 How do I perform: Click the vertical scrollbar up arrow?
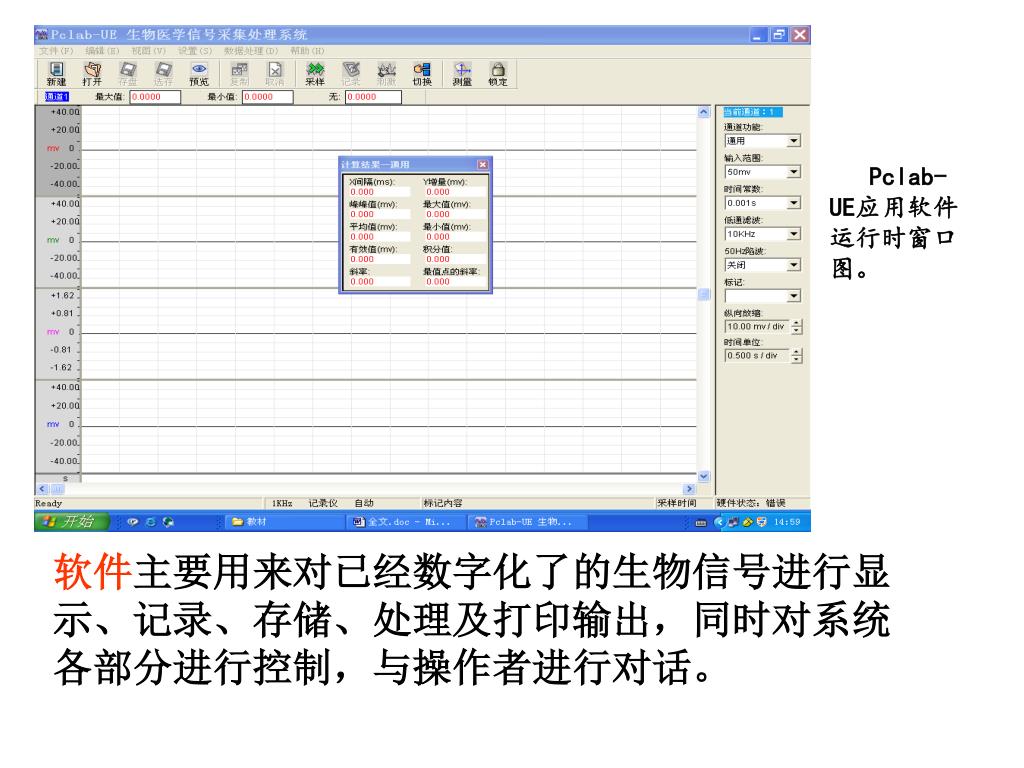click(x=703, y=112)
